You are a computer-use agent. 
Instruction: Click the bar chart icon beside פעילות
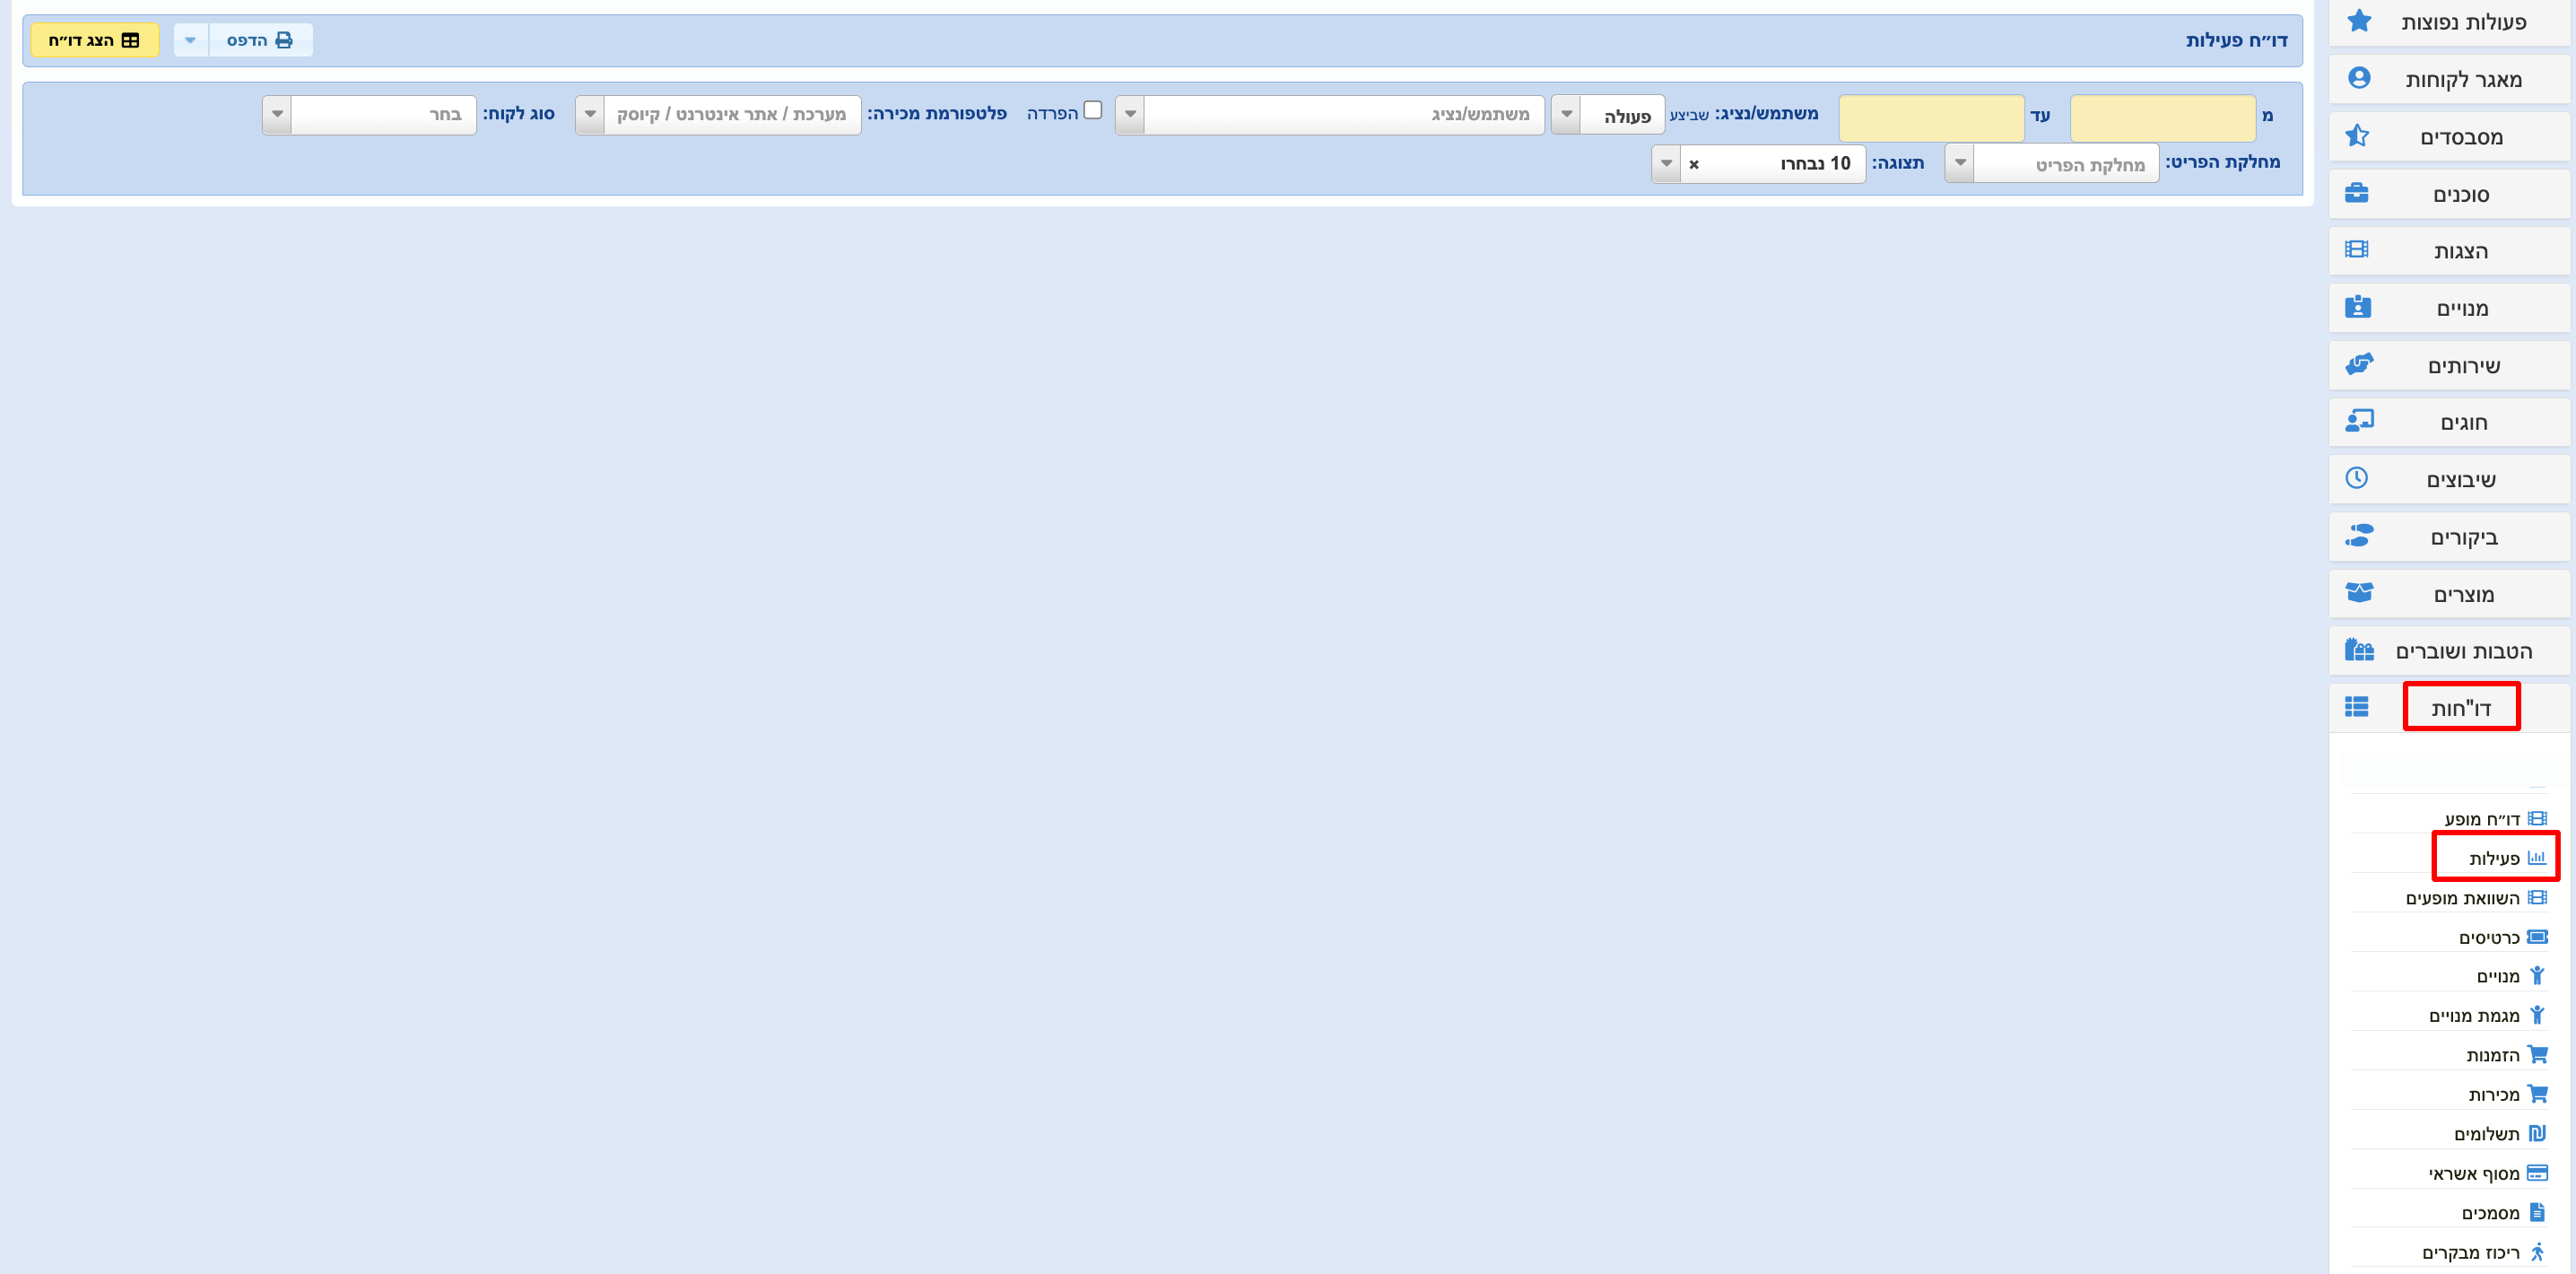pos(2537,858)
